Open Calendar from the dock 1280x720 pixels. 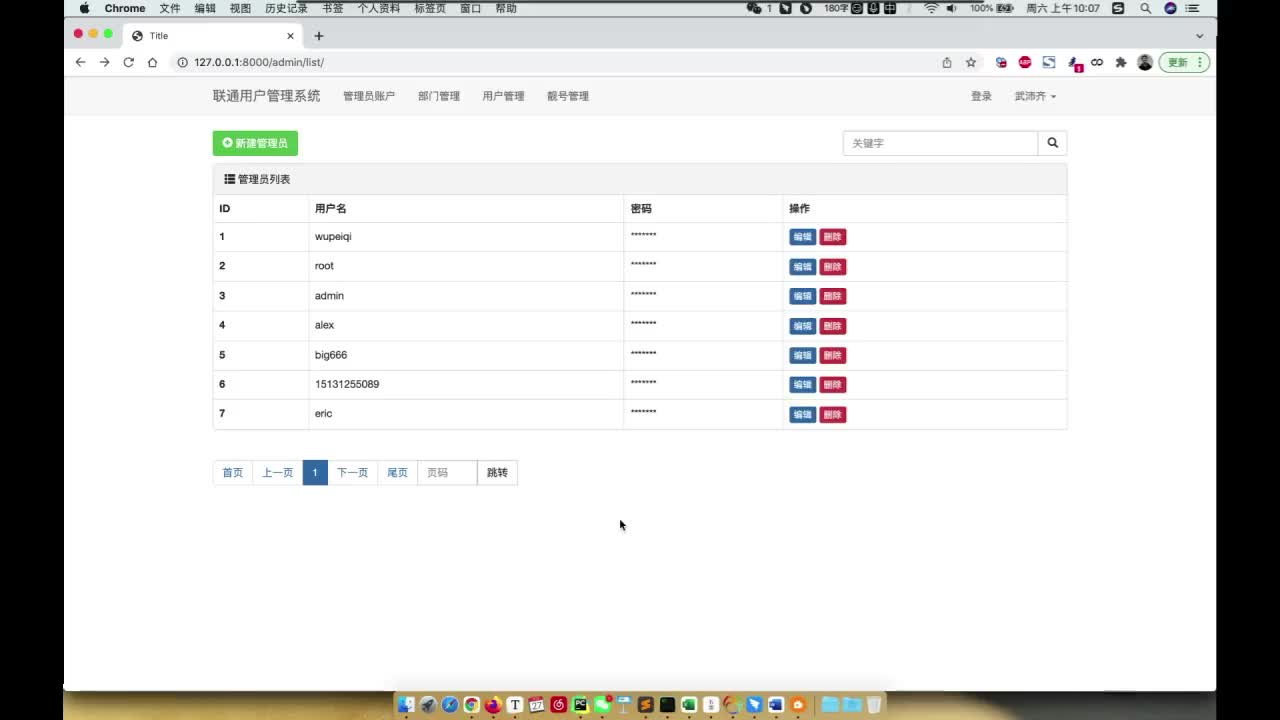[537, 705]
